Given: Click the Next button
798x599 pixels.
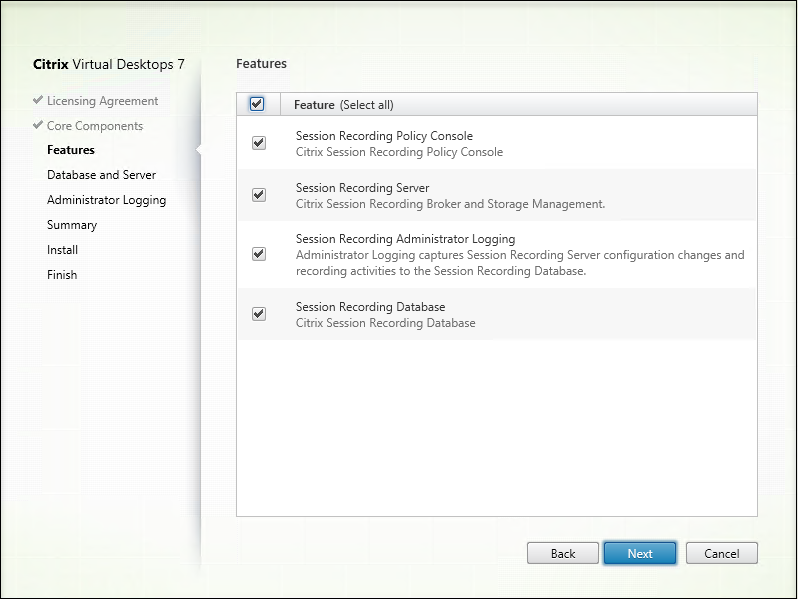Looking at the screenshot, I should (x=640, y=553).
